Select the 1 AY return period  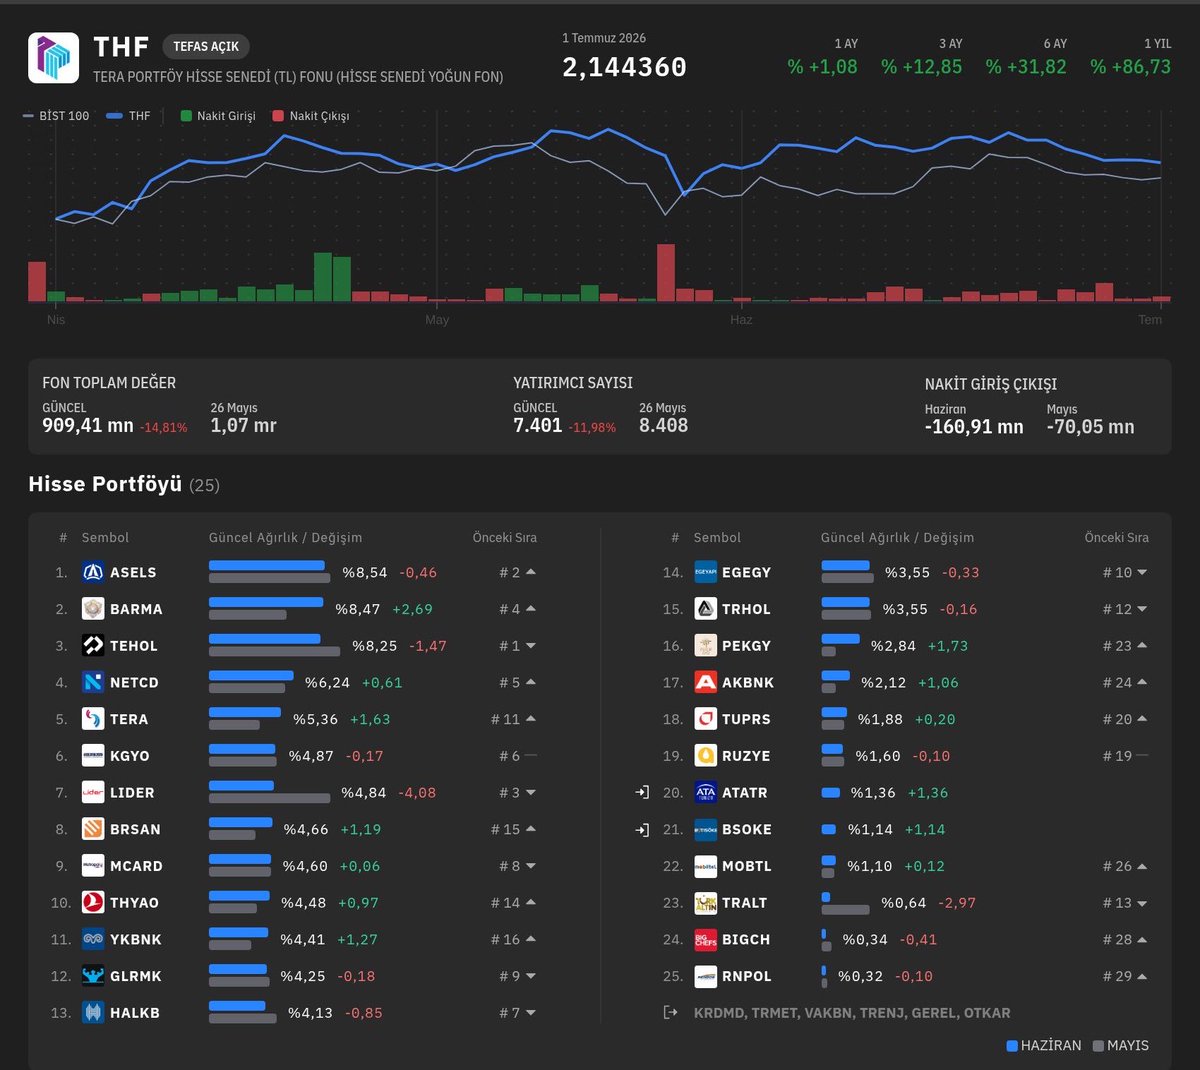[823, 57]
